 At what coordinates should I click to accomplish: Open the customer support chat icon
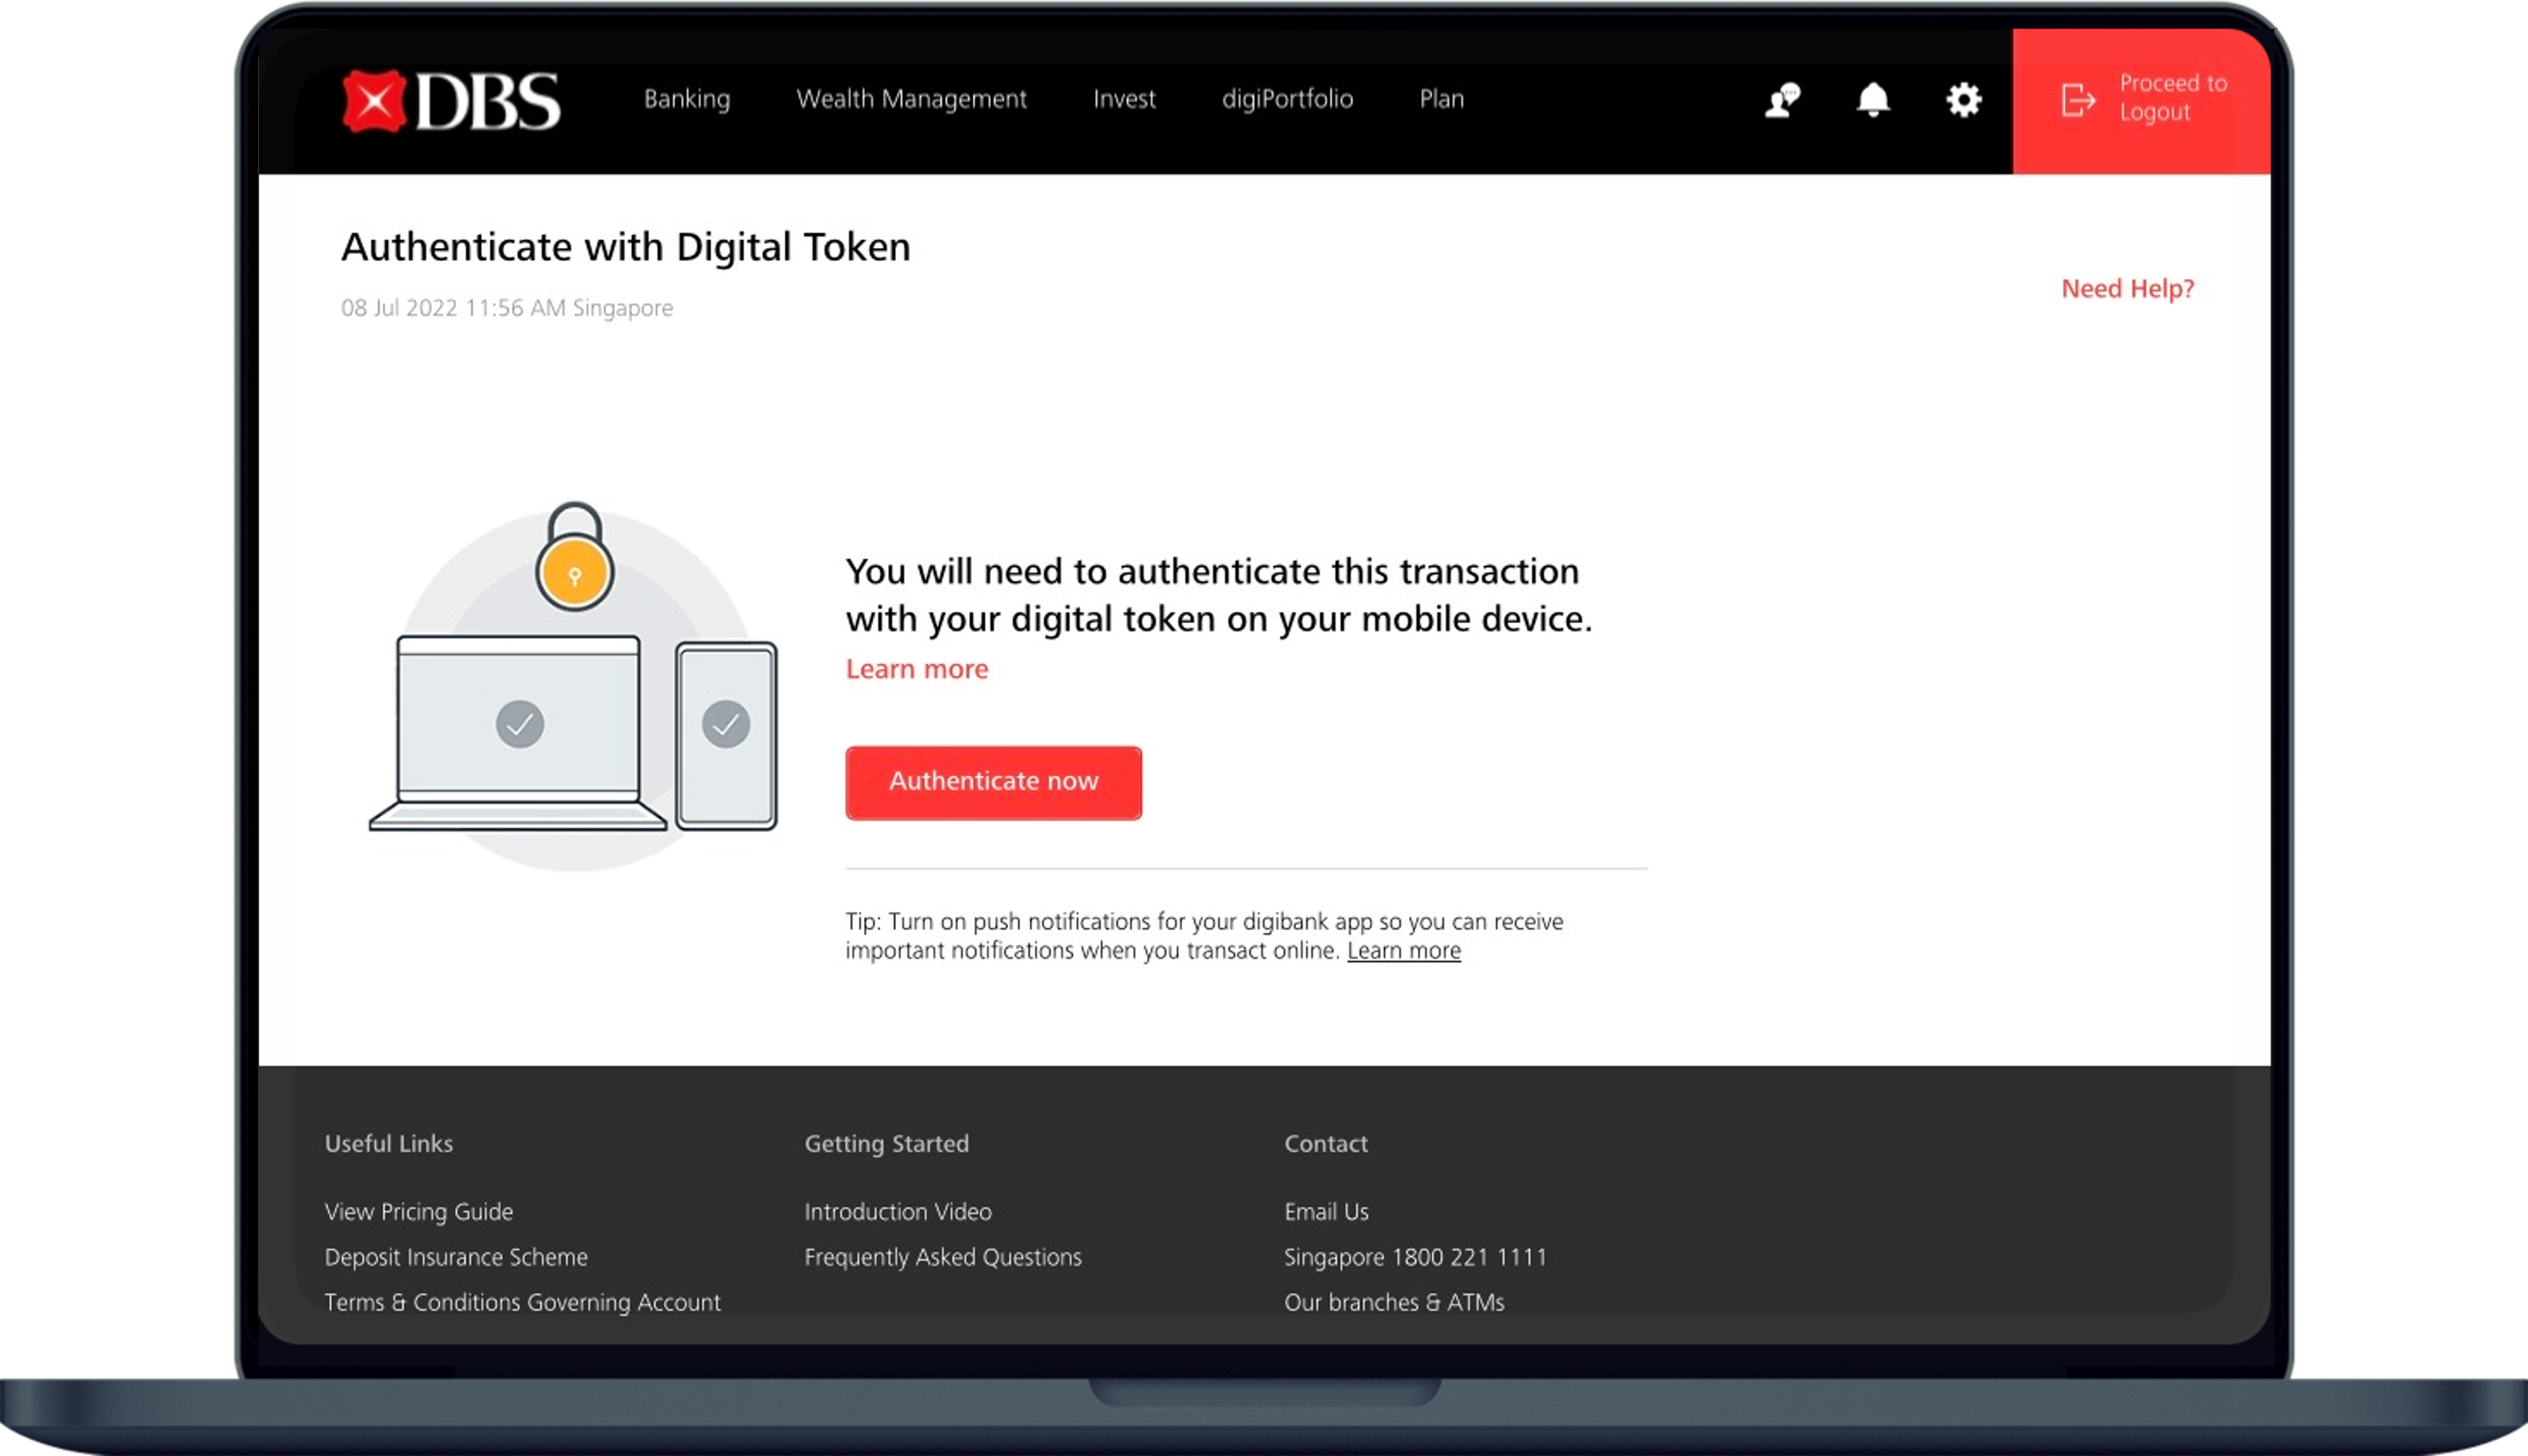point(1782,100)
